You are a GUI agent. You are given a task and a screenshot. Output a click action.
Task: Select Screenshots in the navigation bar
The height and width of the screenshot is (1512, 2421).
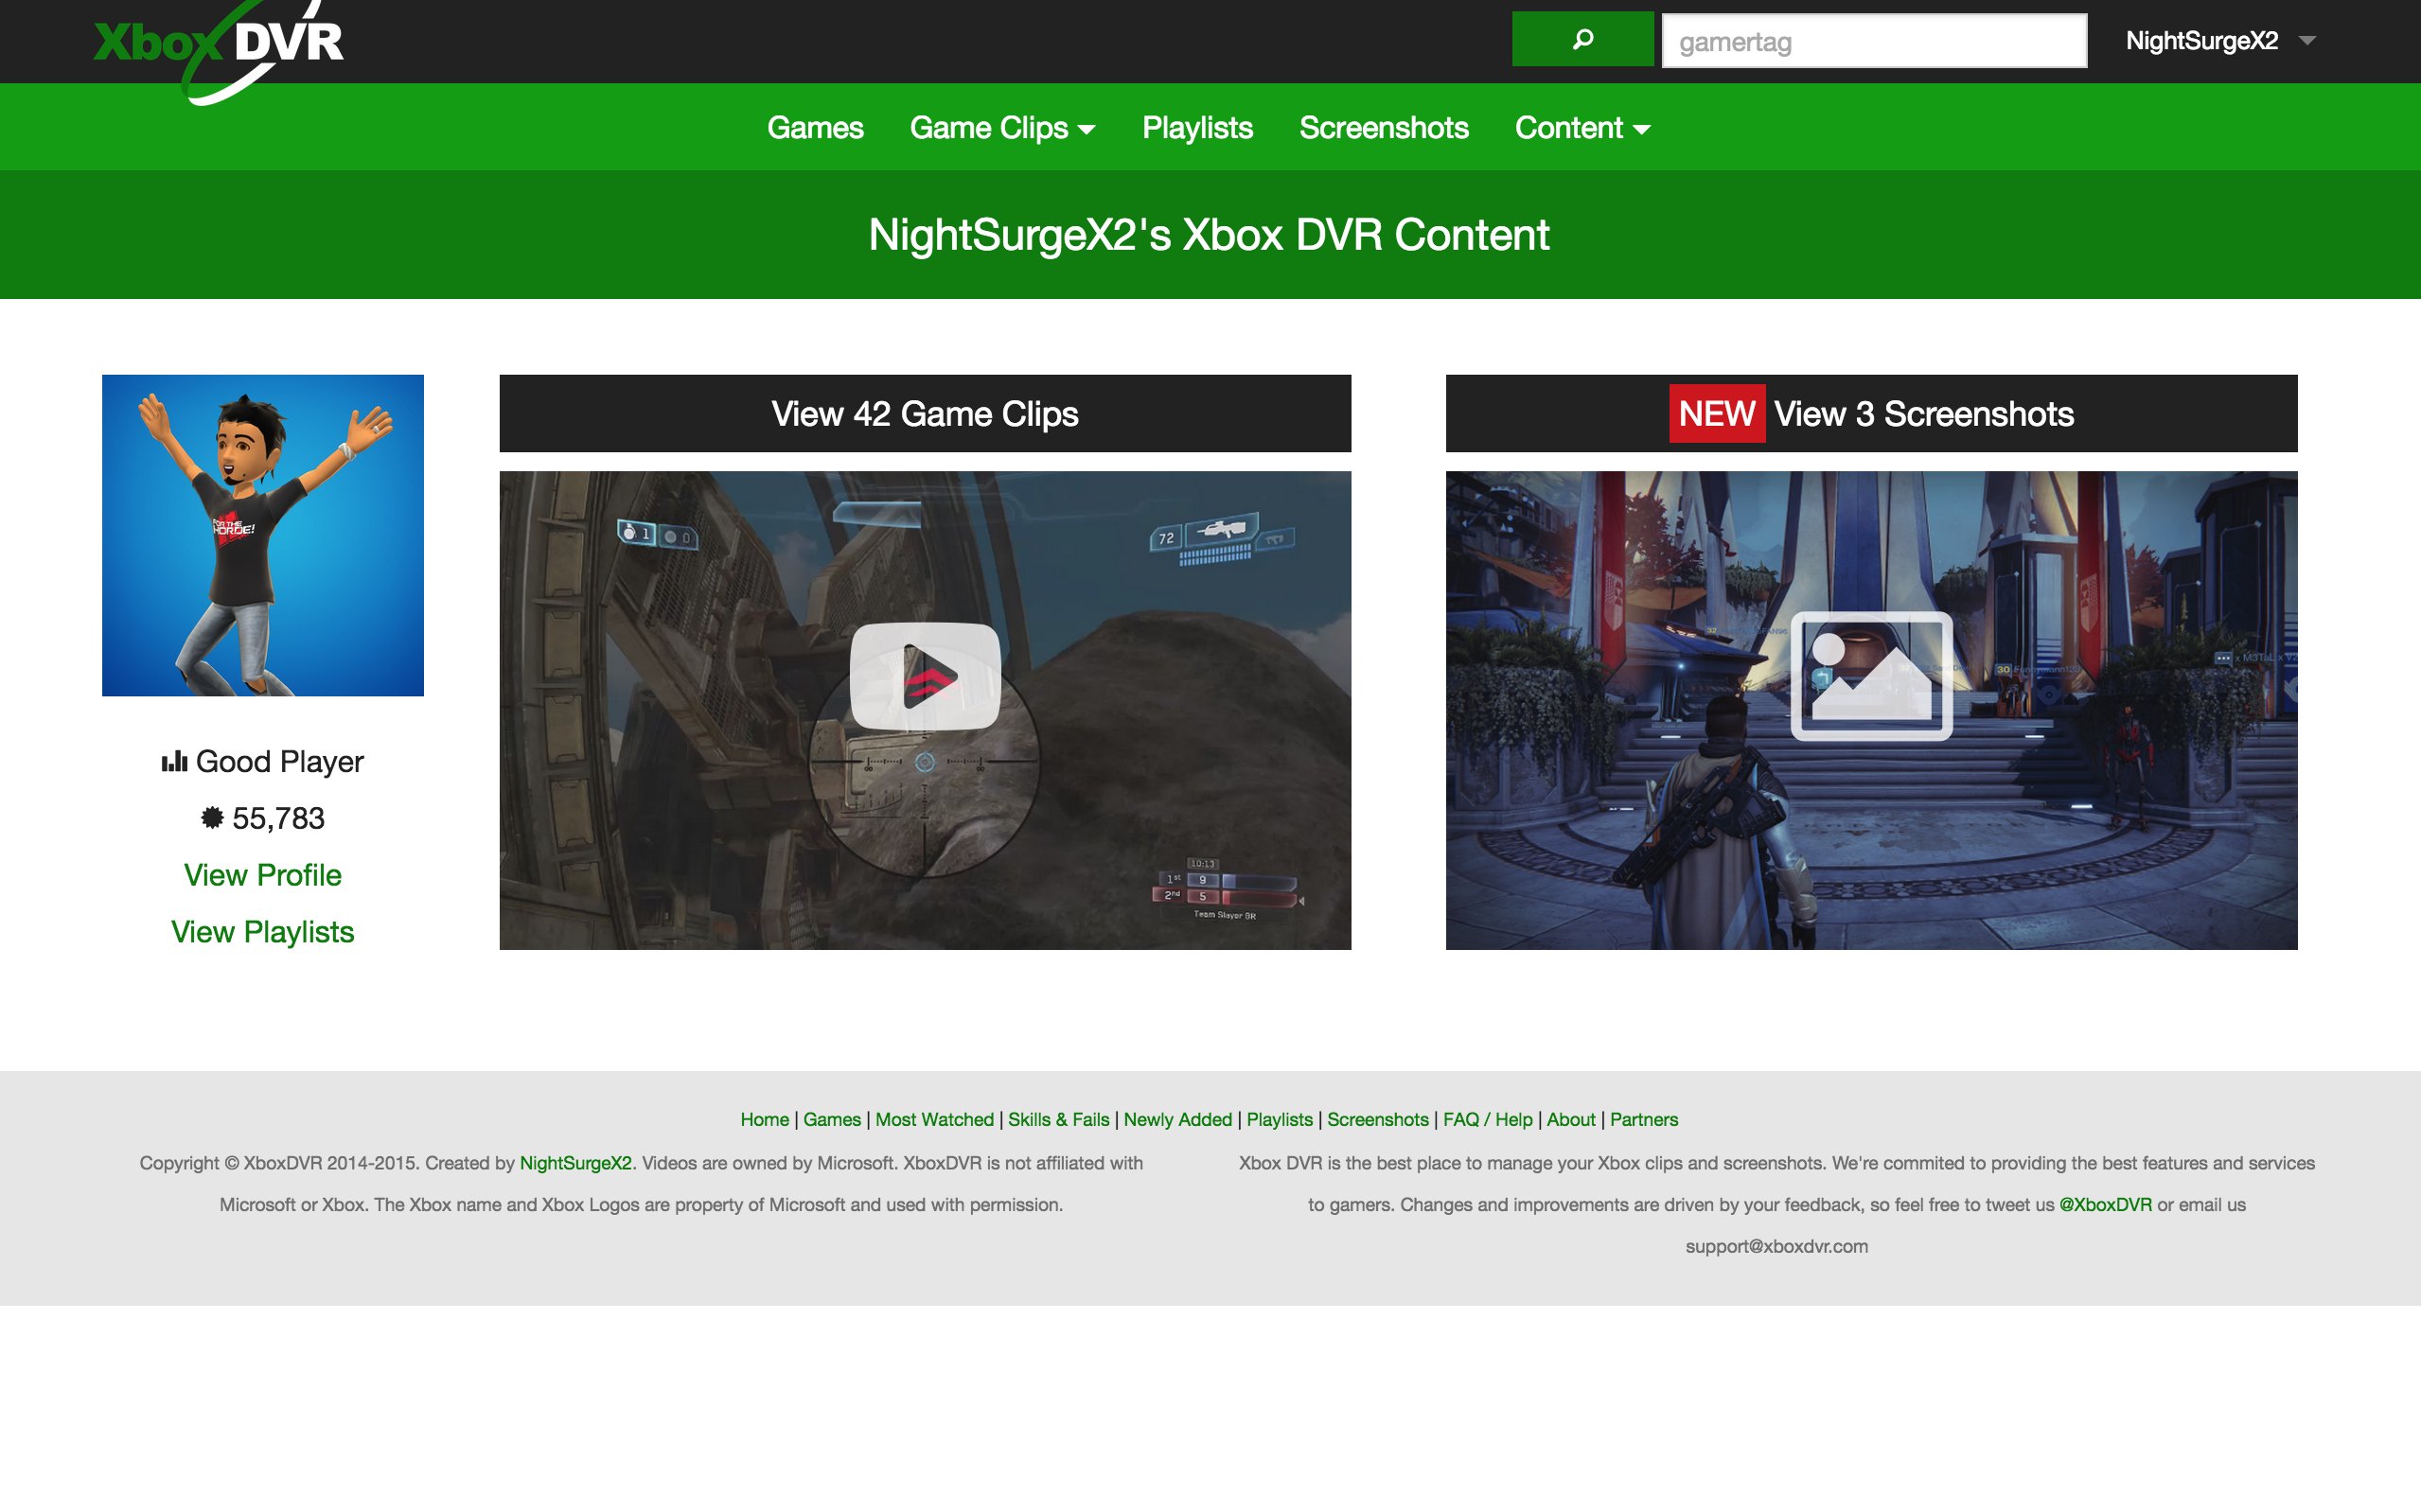coord(1384,127)
